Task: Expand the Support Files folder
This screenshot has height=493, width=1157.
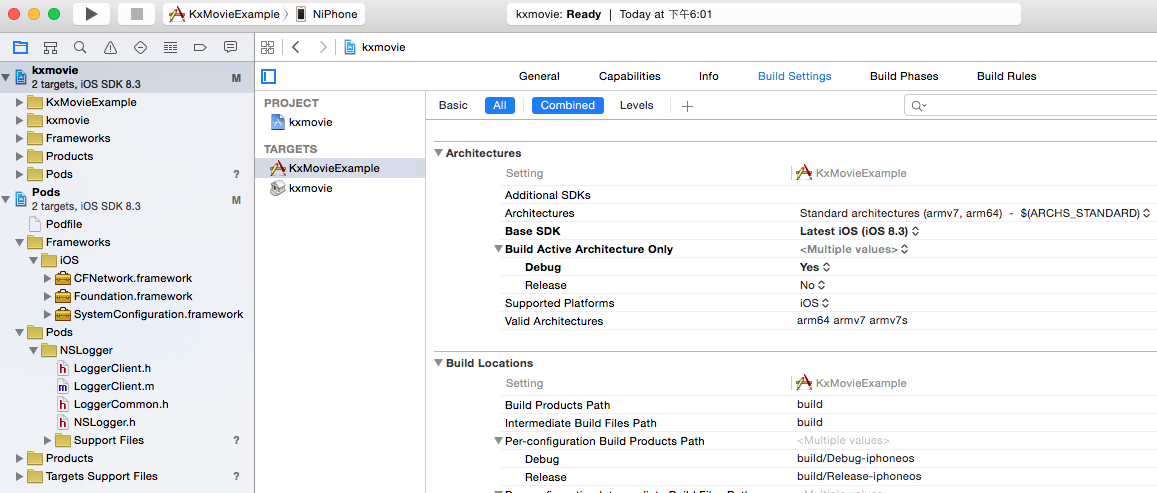Action: (x=48, y=440)
